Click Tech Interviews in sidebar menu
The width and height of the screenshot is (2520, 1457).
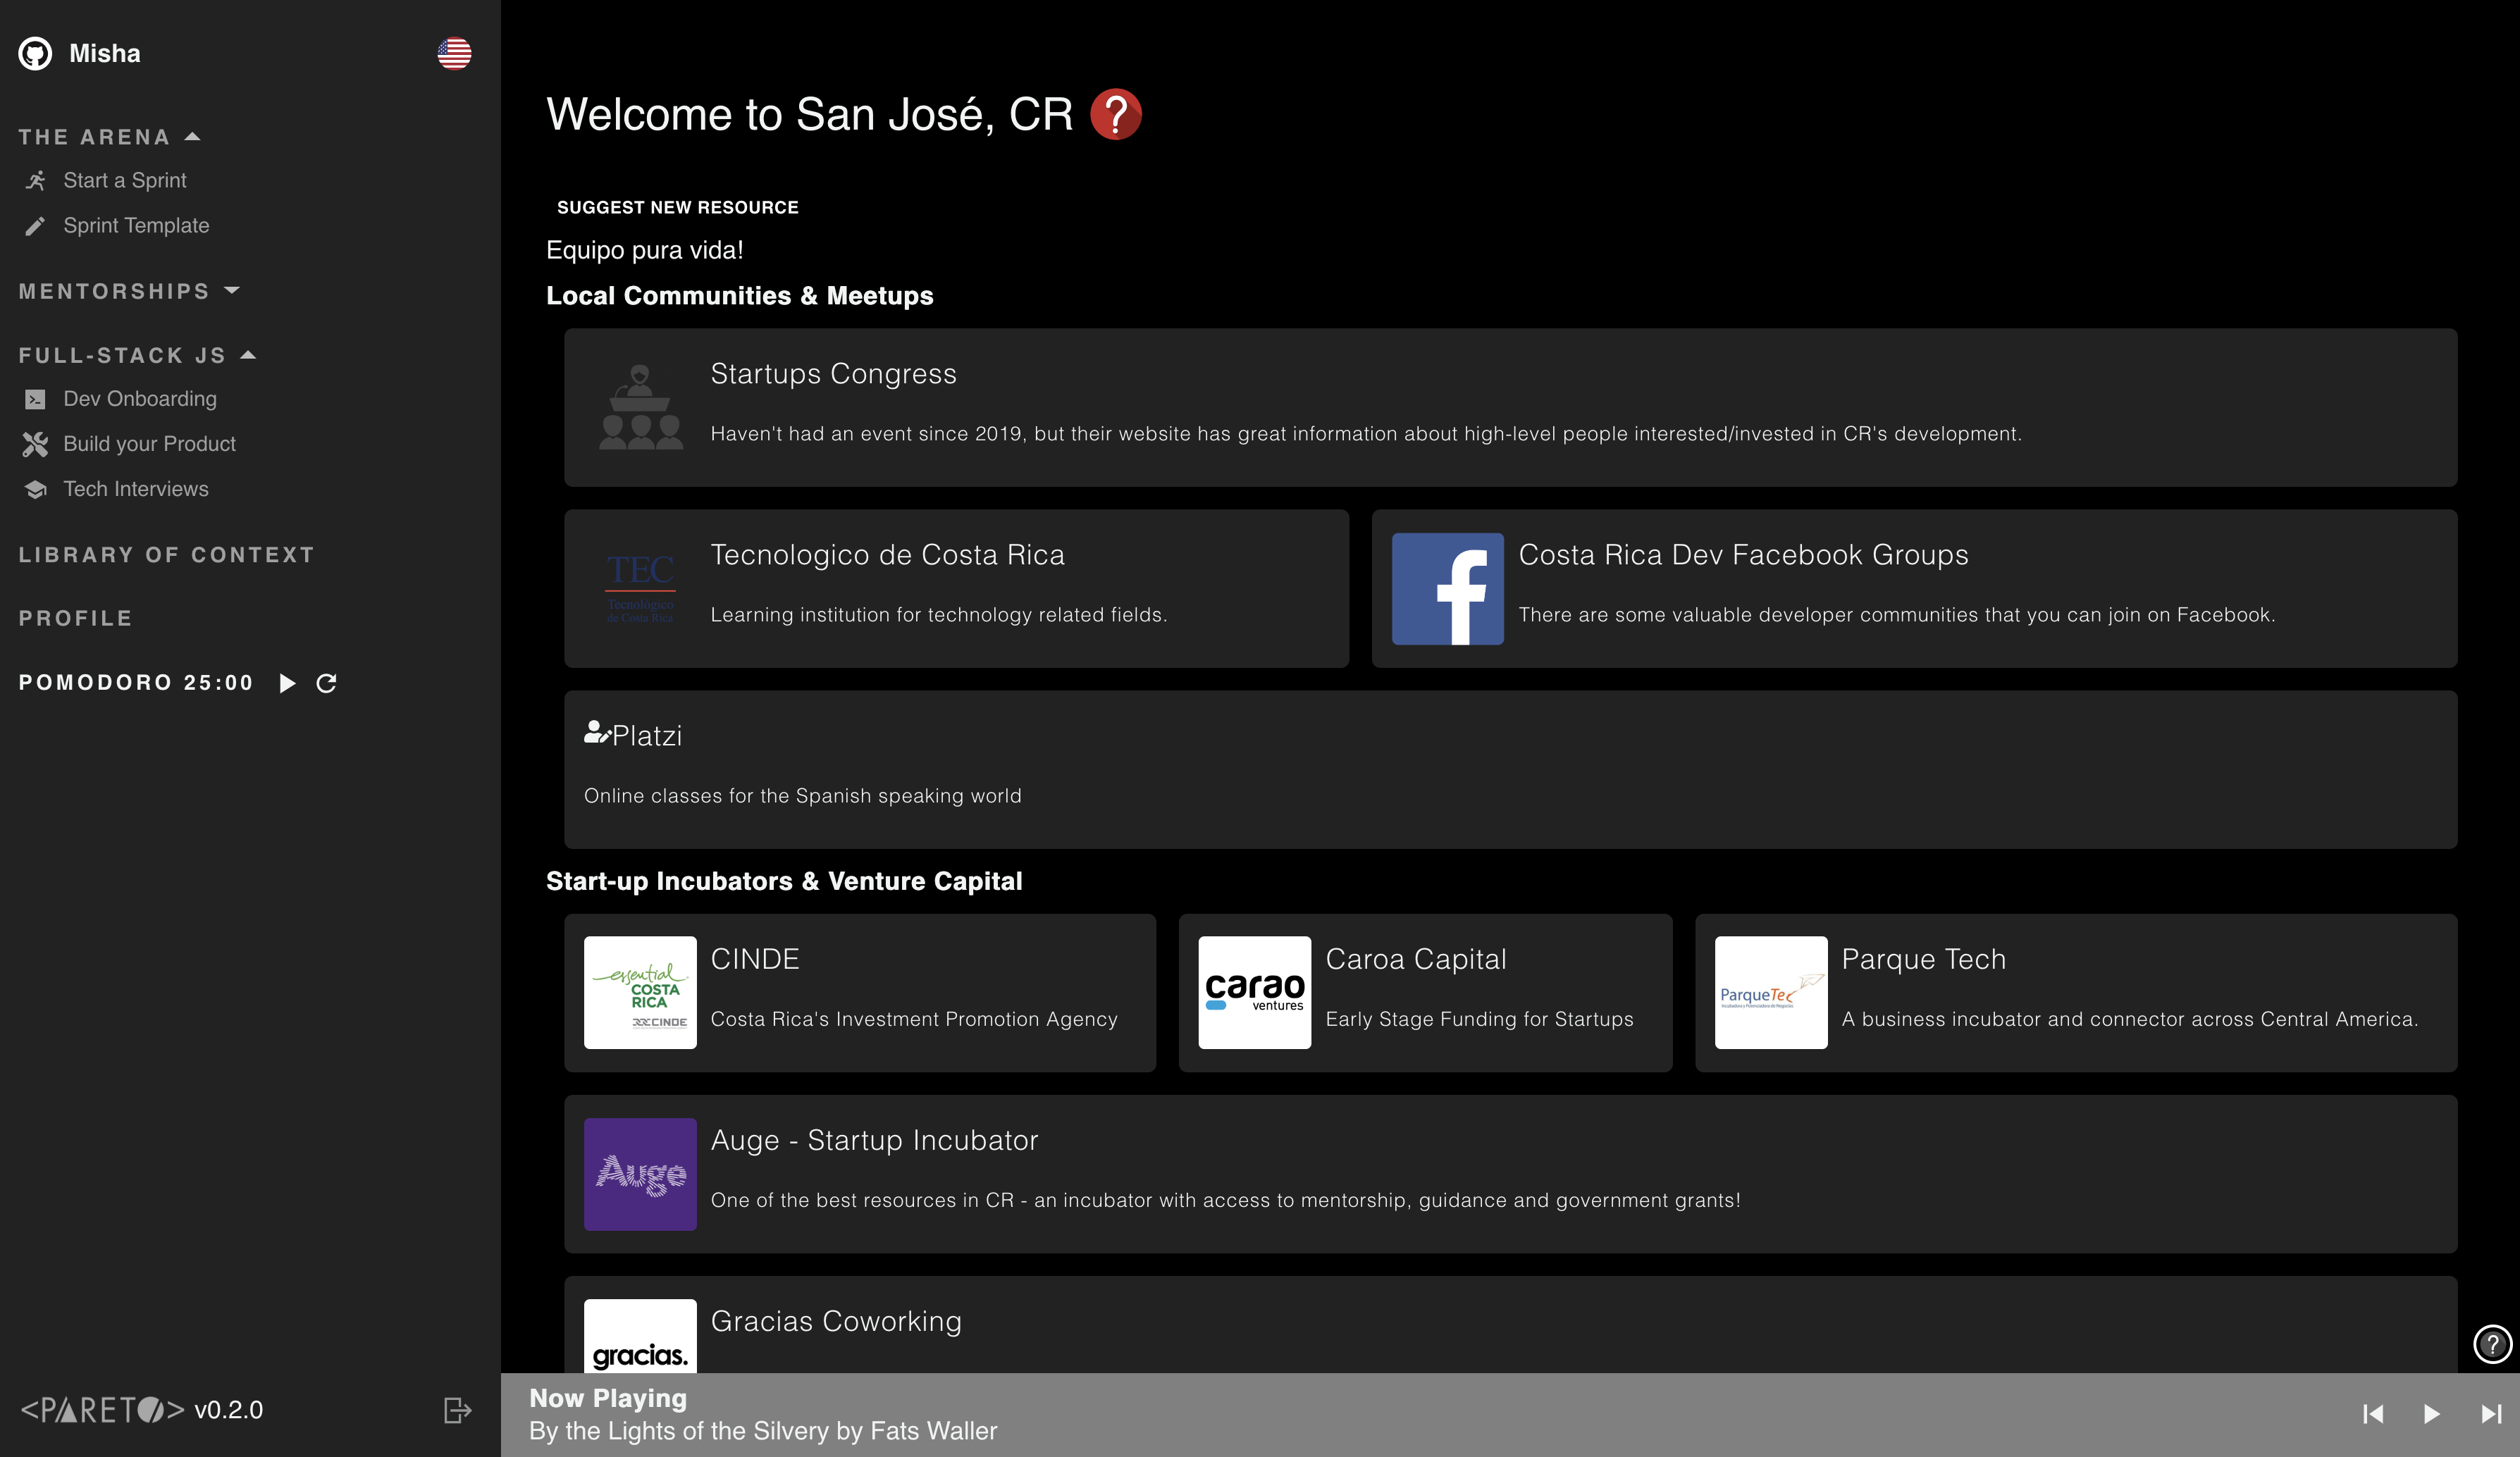[135, 488]
